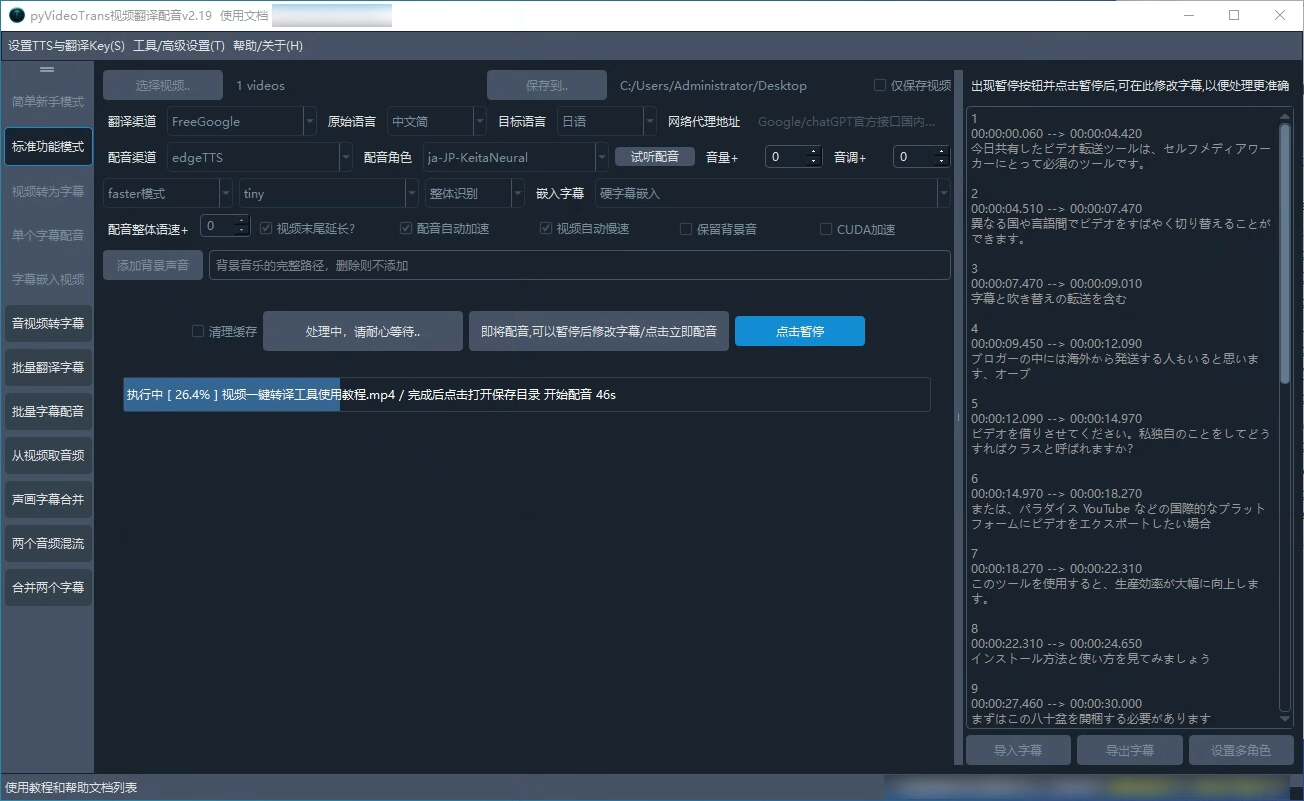
Task: Click the task progress bar at 26.4%
Action: (526, 394)
